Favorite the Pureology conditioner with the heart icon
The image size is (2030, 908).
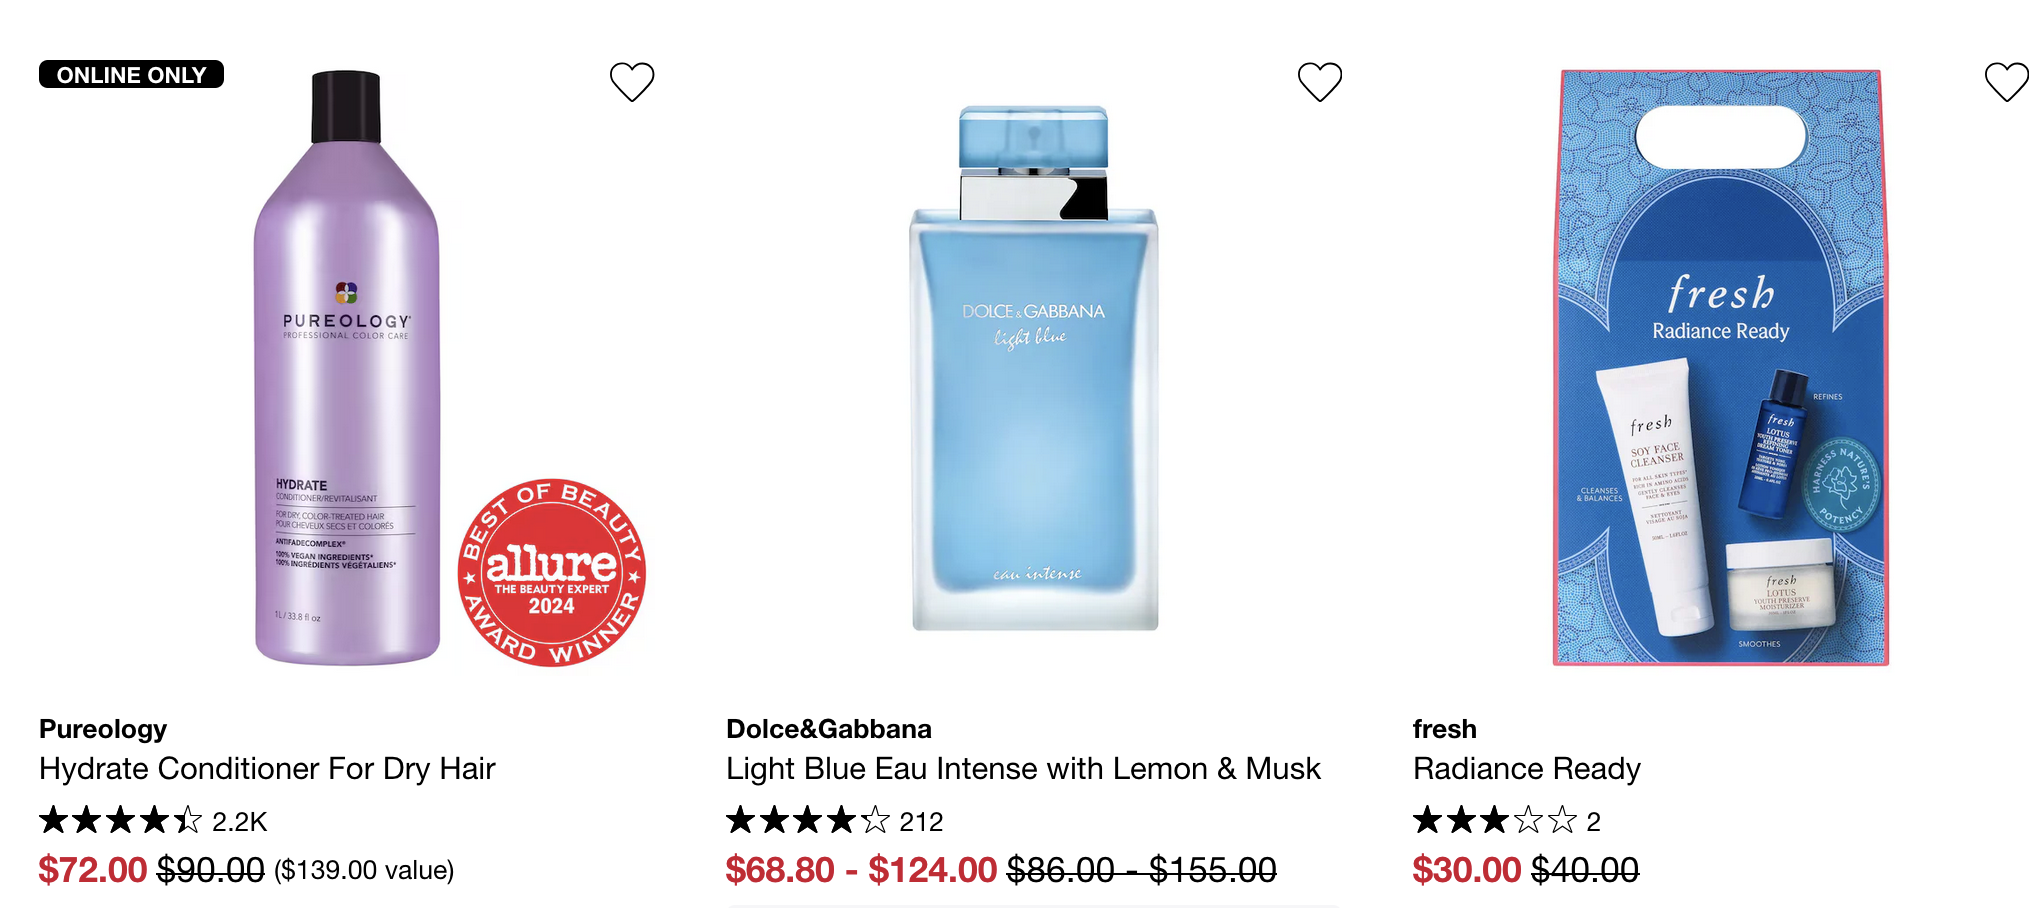pyautogui.click(x=632, y=82)
